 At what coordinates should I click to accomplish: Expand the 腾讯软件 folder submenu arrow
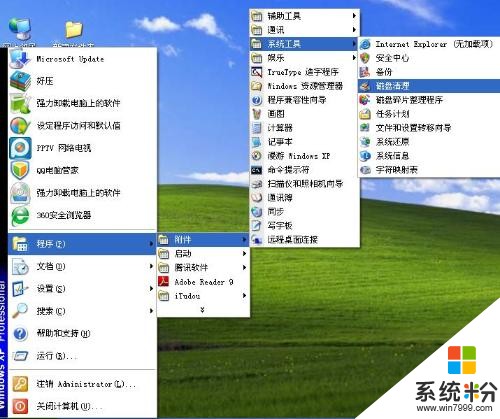pyautogui.click(x=244, y=268)
